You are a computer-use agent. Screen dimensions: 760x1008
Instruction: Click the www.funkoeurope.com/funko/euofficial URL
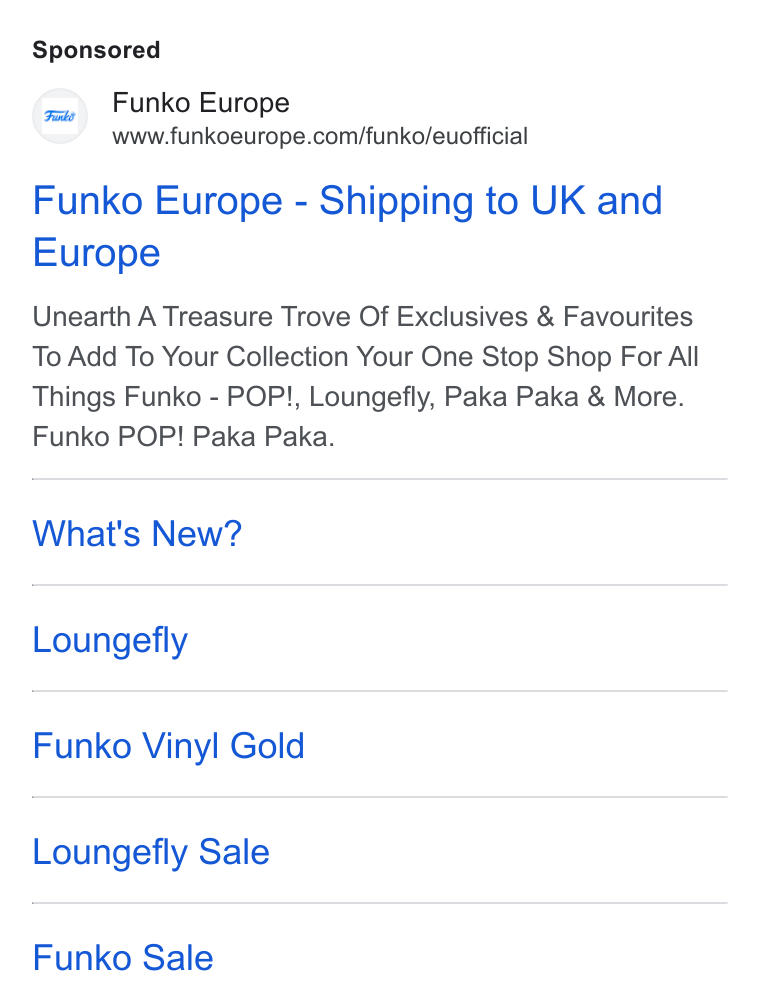tap(320, 136)
